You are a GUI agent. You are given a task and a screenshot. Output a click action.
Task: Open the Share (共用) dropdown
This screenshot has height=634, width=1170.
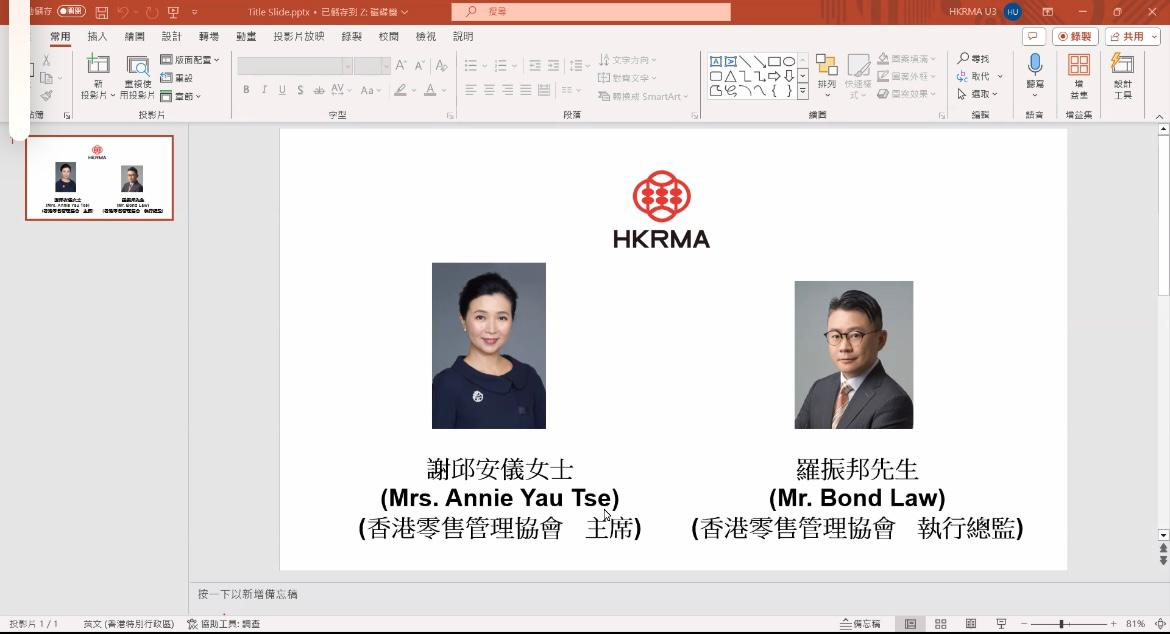pyautogui.click(x=1132, y=37)
